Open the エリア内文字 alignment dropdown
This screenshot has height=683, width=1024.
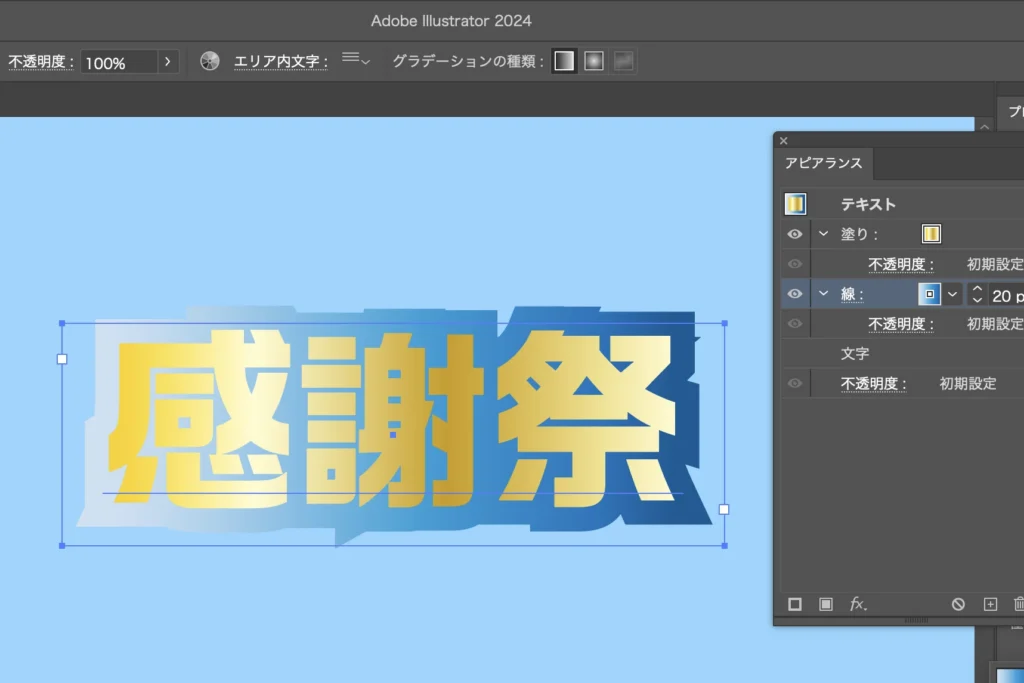coord(355,60)
